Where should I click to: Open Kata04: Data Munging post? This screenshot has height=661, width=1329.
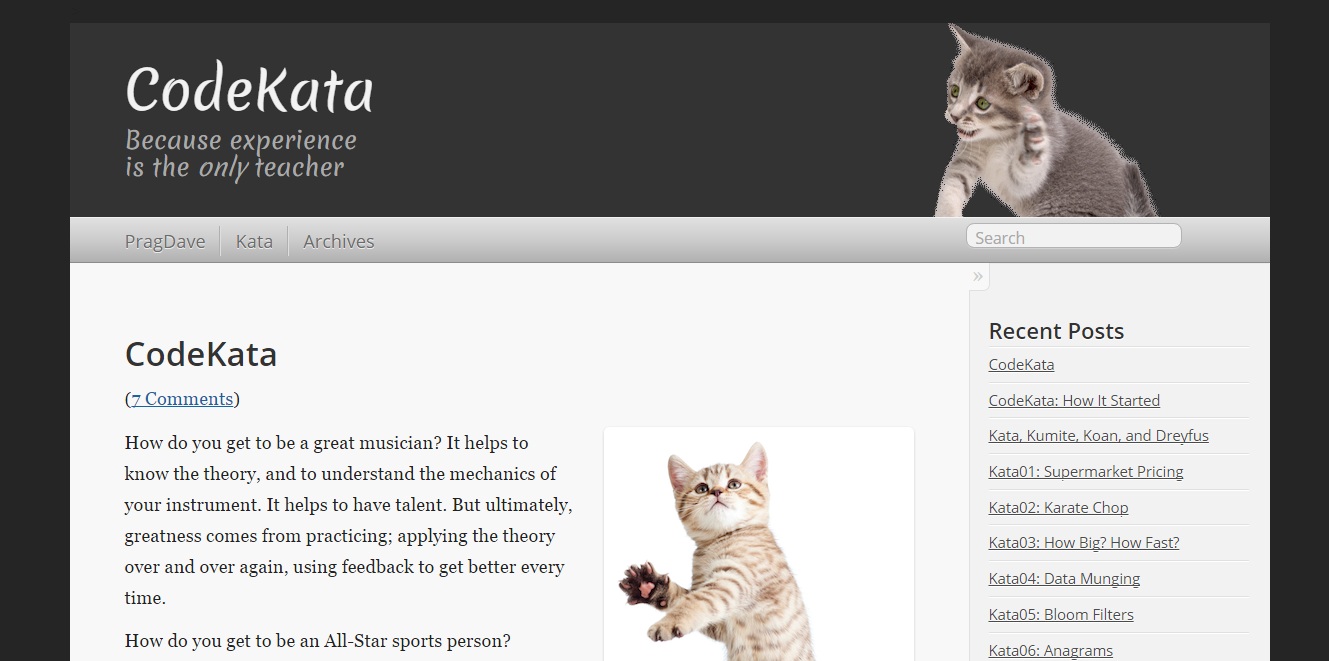[x=1064, y=579]
